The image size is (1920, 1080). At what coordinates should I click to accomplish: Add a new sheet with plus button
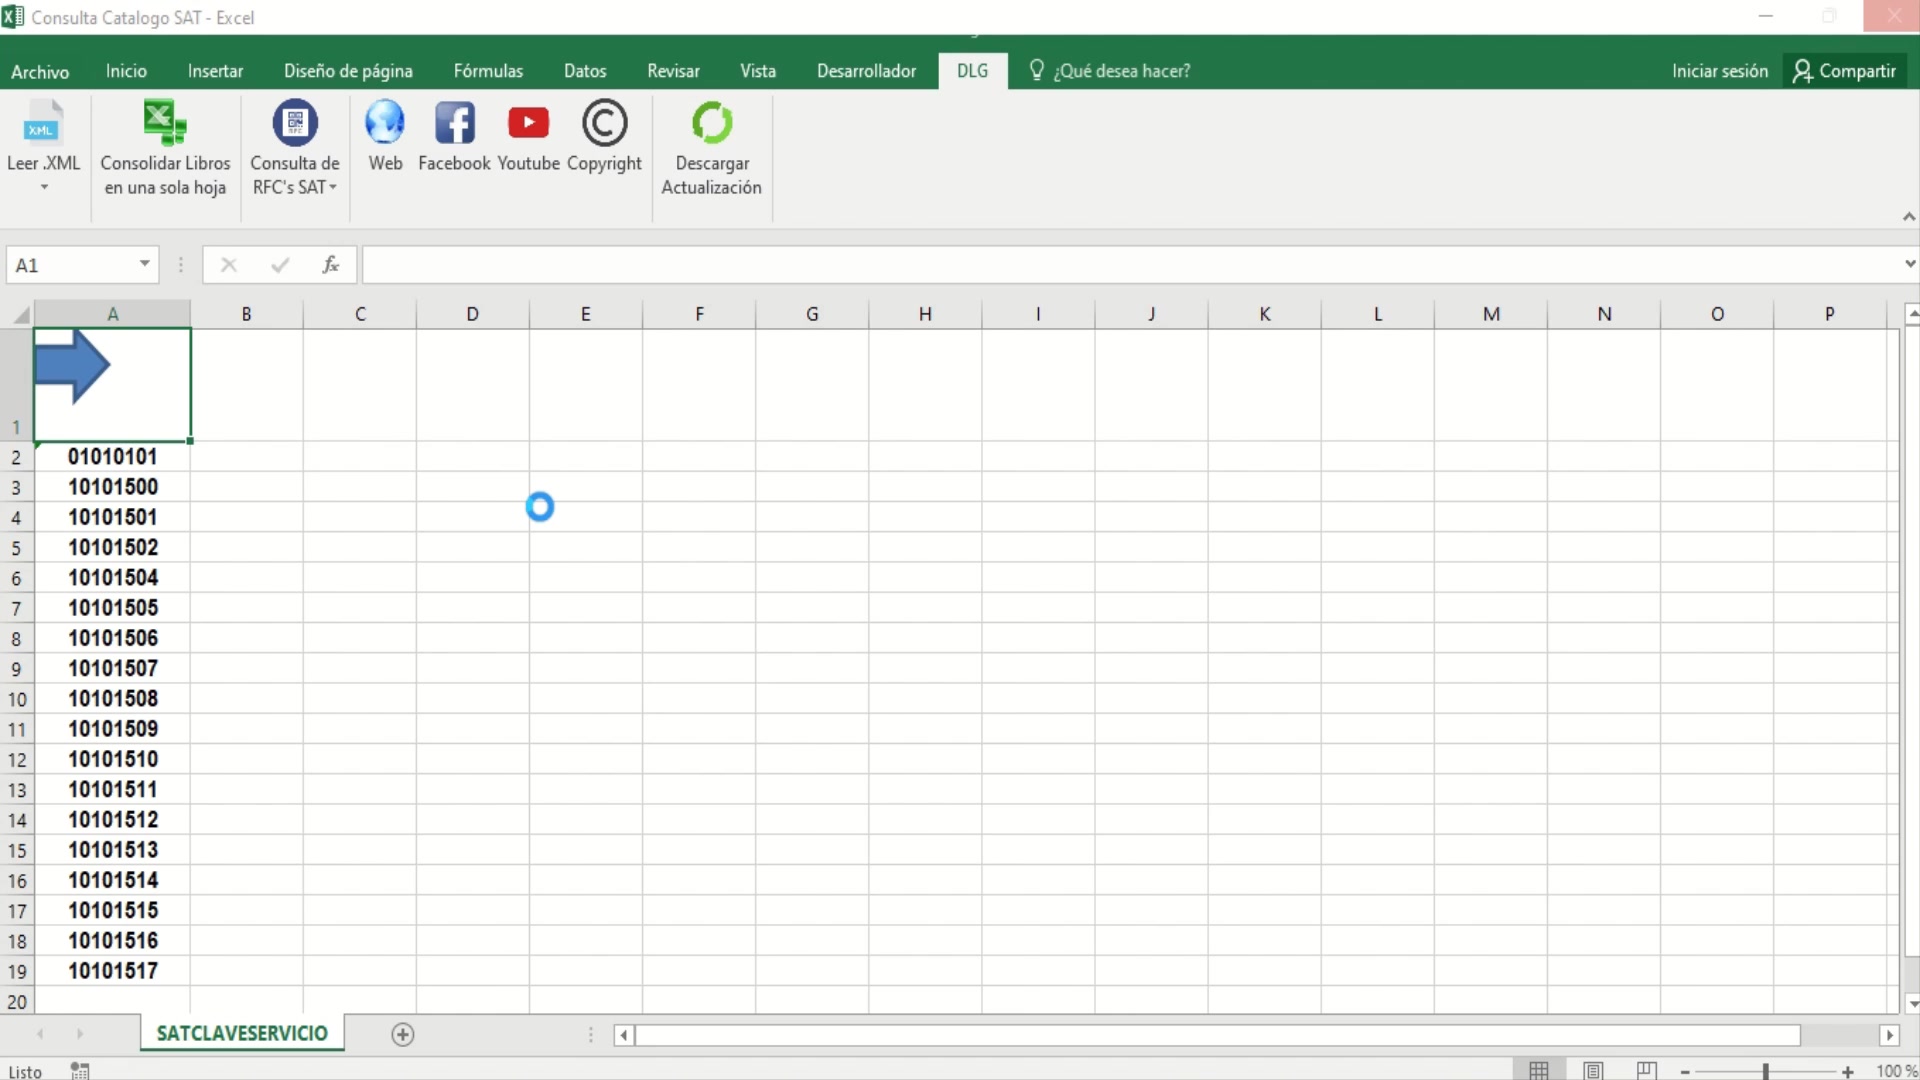point(403,1035)
